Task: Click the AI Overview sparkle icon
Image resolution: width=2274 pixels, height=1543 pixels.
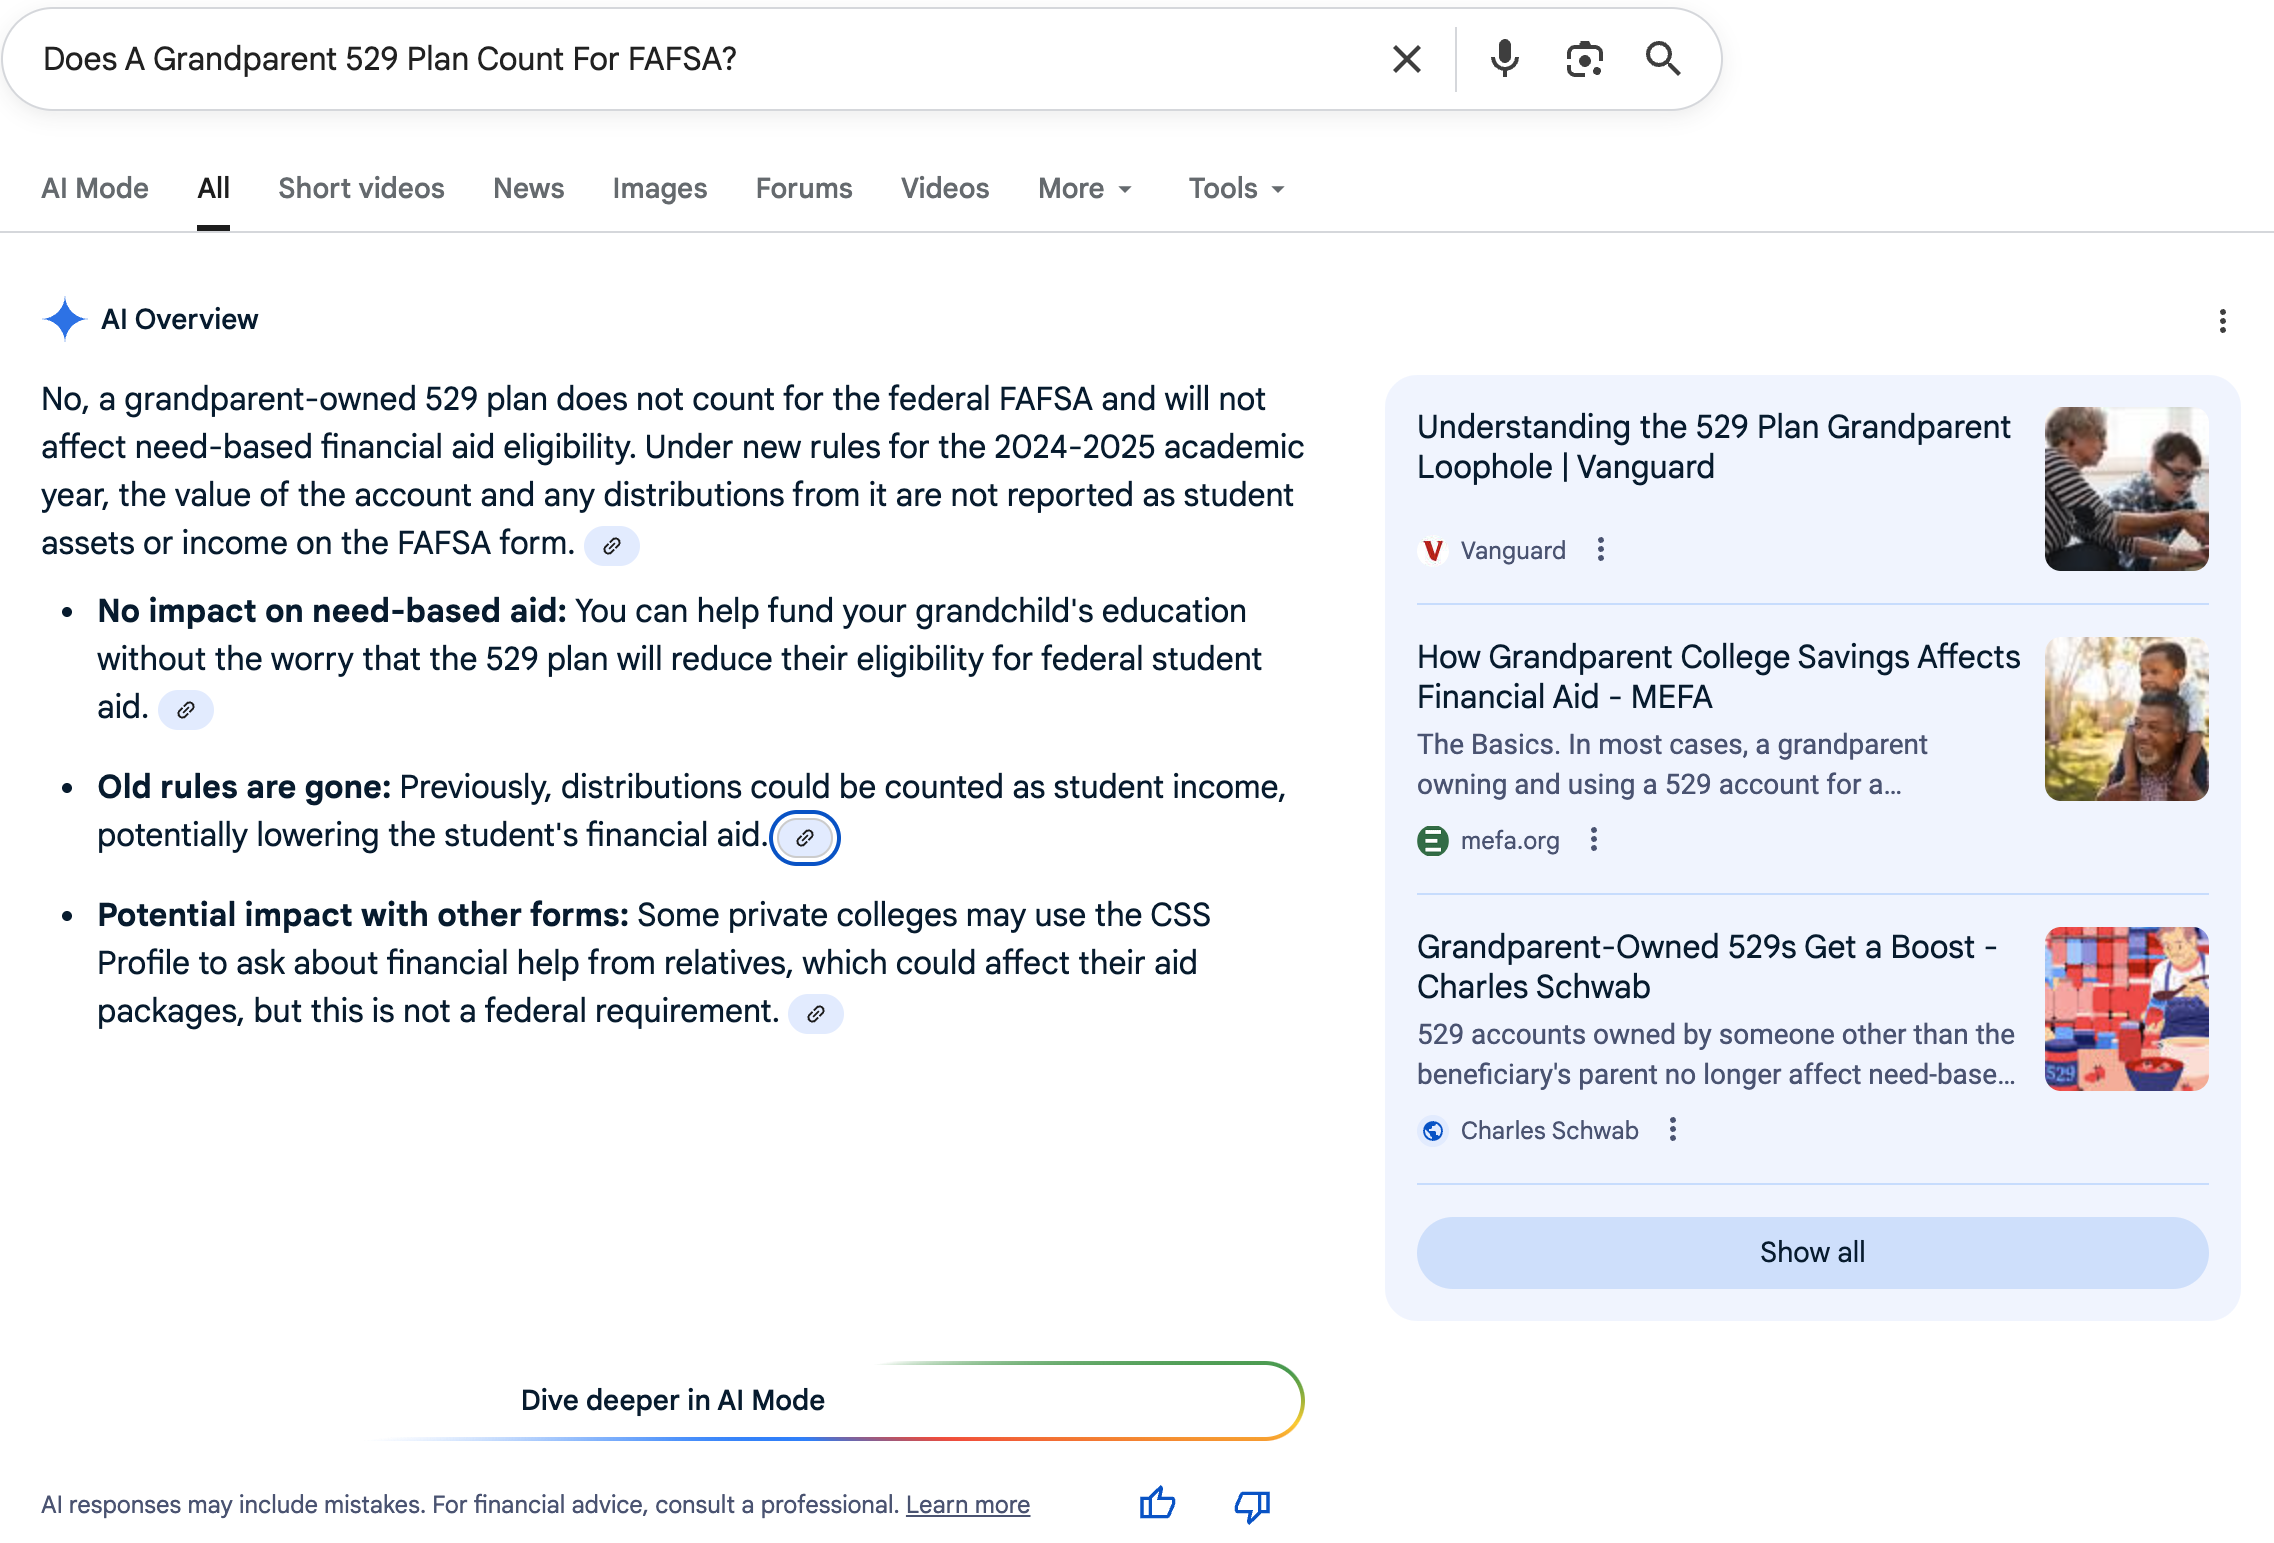Action: 64,319
